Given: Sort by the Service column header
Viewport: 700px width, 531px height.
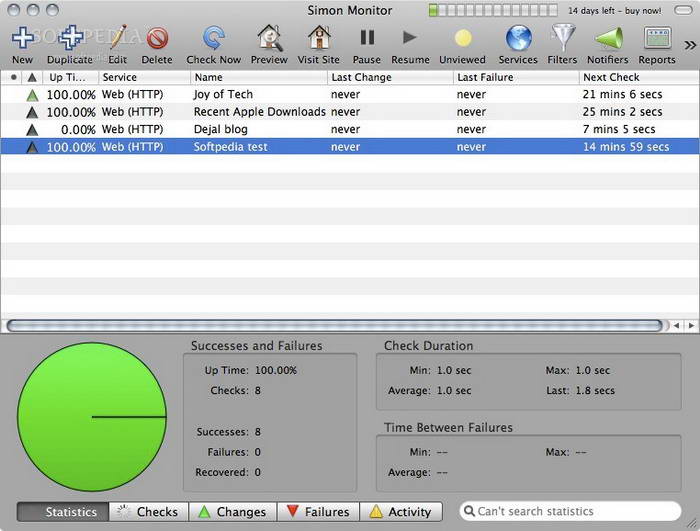Looking at the screenshot, I should pos(145,77).
